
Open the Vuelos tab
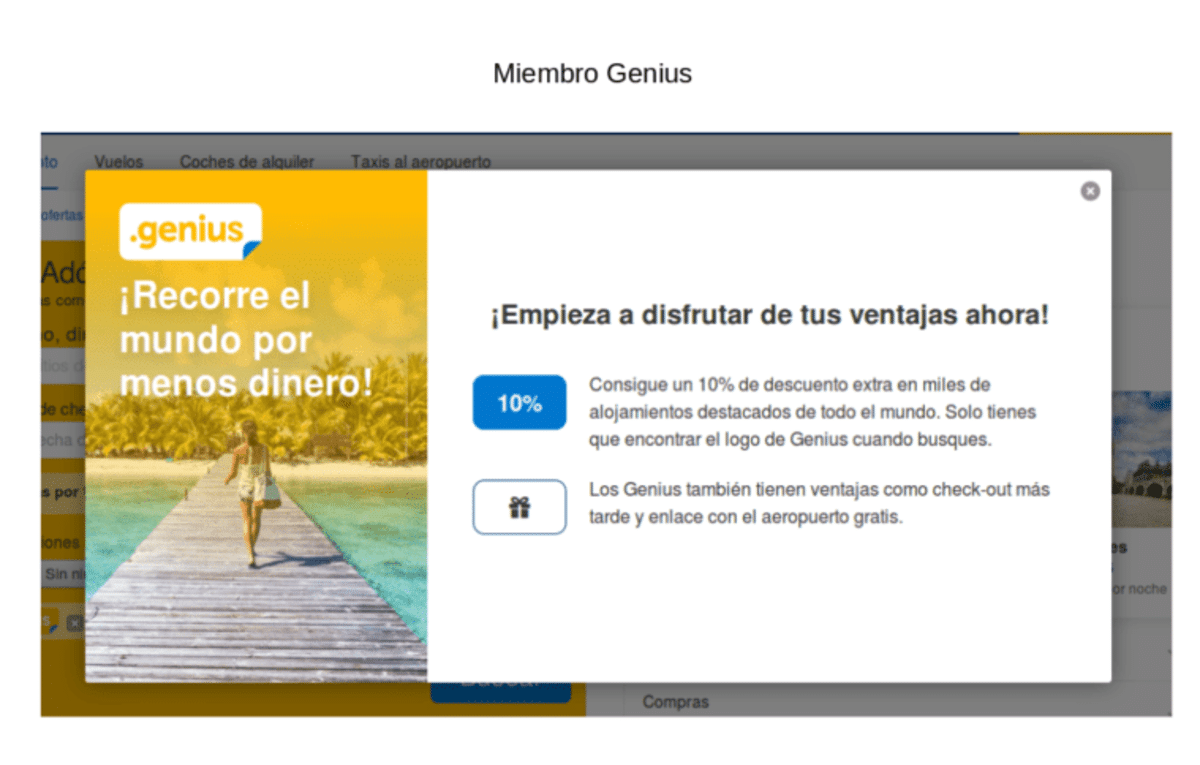(x=119, y=161)
